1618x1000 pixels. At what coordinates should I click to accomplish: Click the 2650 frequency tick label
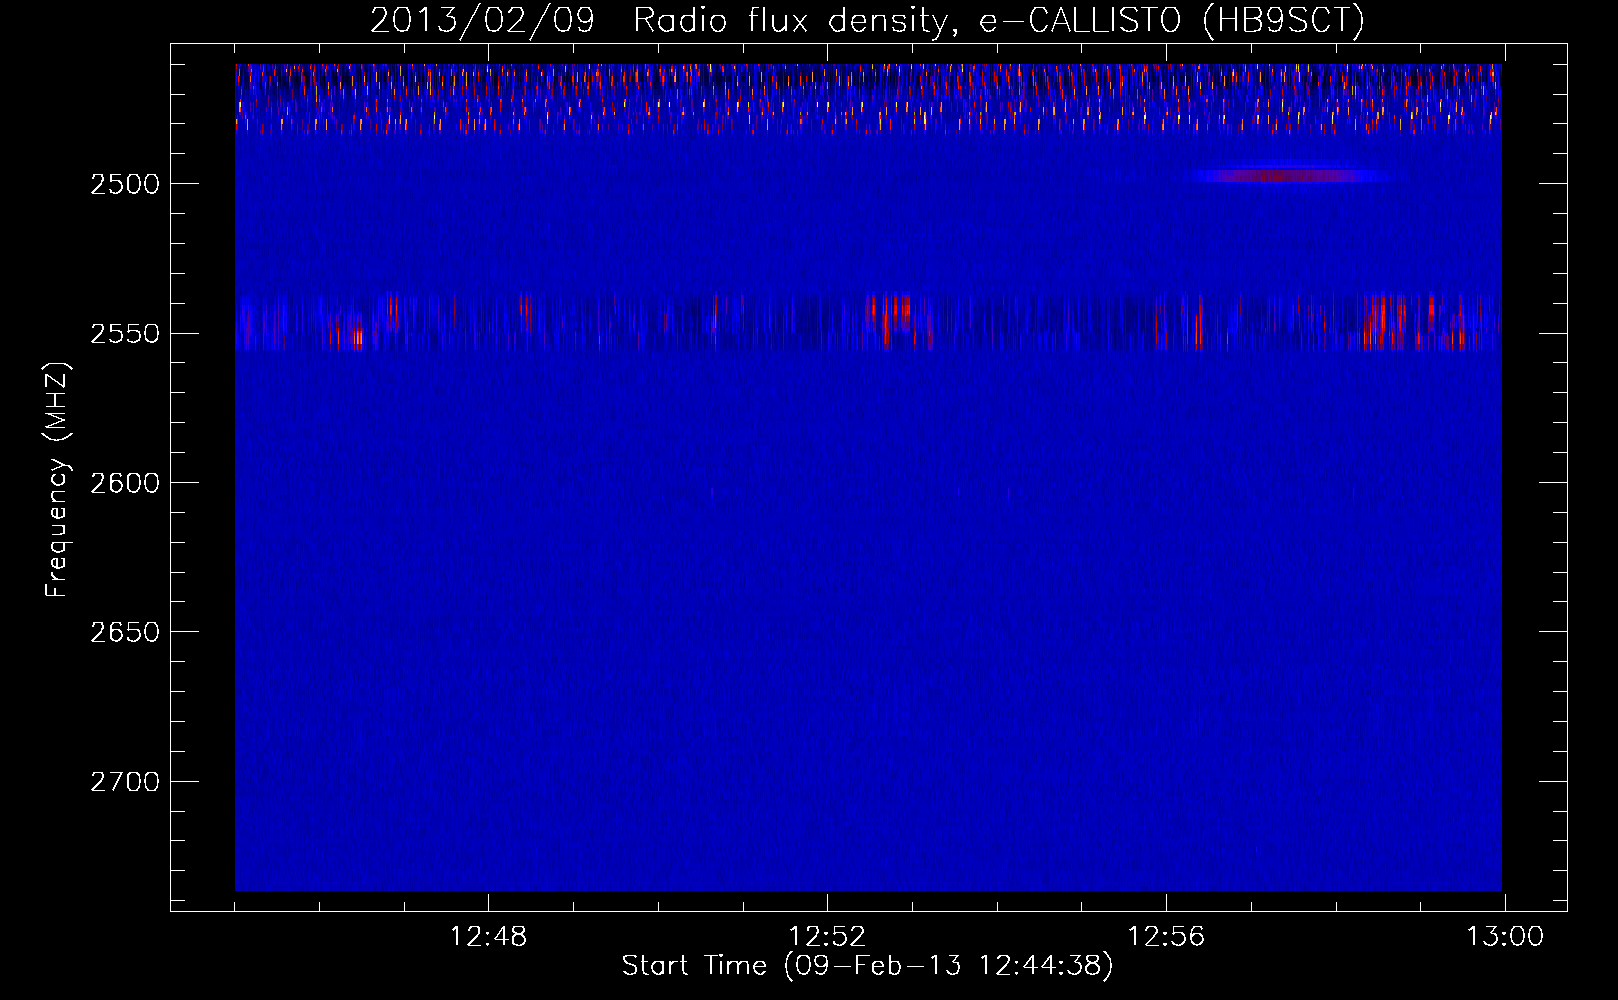[x=125, y=632]
